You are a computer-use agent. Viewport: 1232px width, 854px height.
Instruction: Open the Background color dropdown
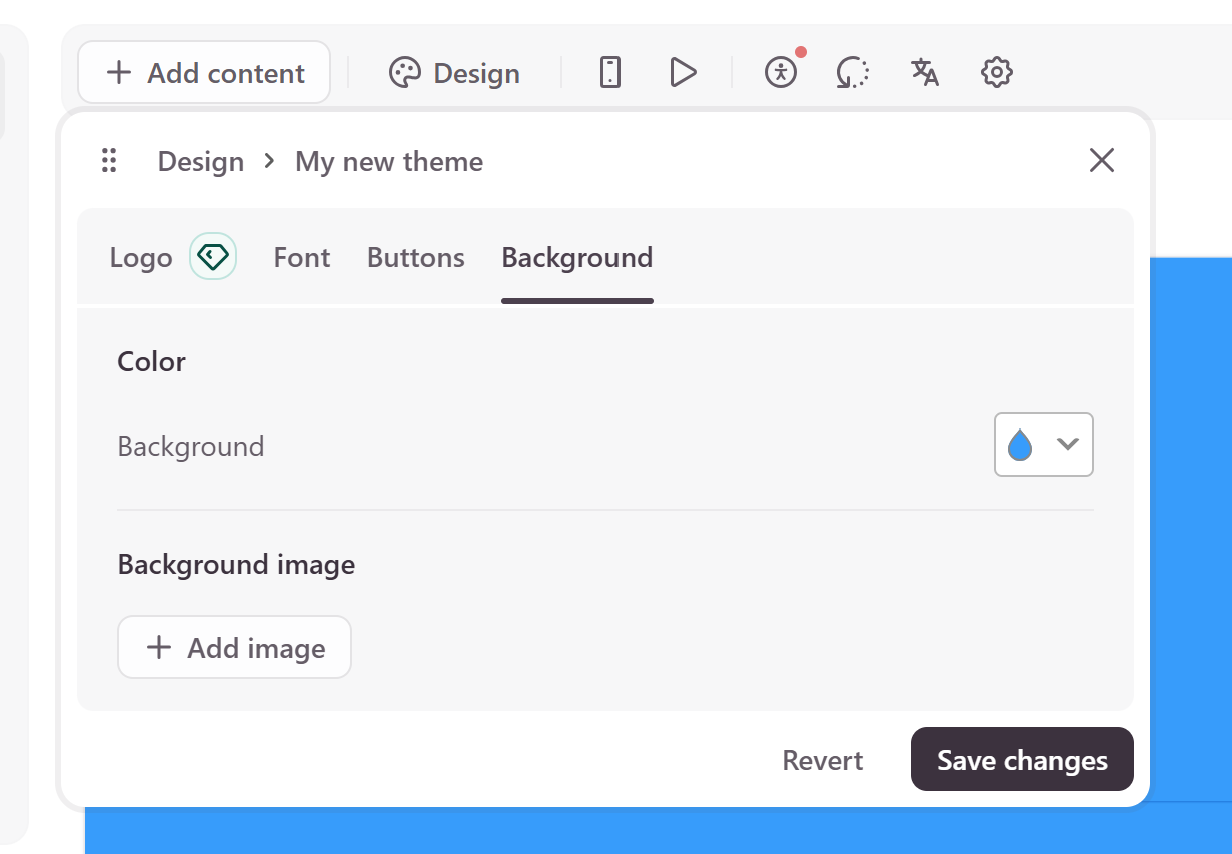(x=1044, y=444)
